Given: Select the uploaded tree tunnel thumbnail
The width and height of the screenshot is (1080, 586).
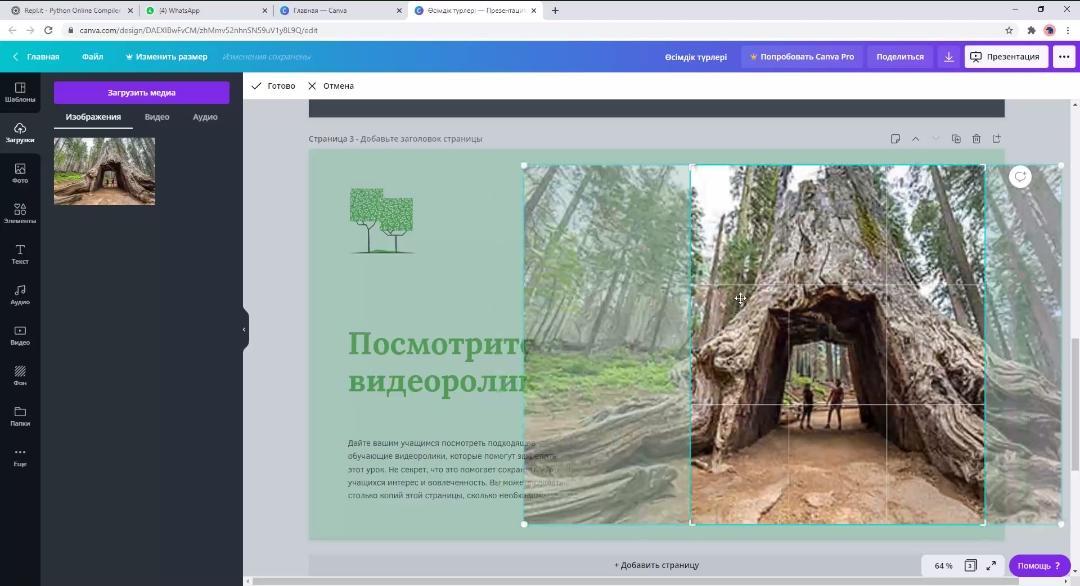Looking at the screenshot, I should 104,171.
